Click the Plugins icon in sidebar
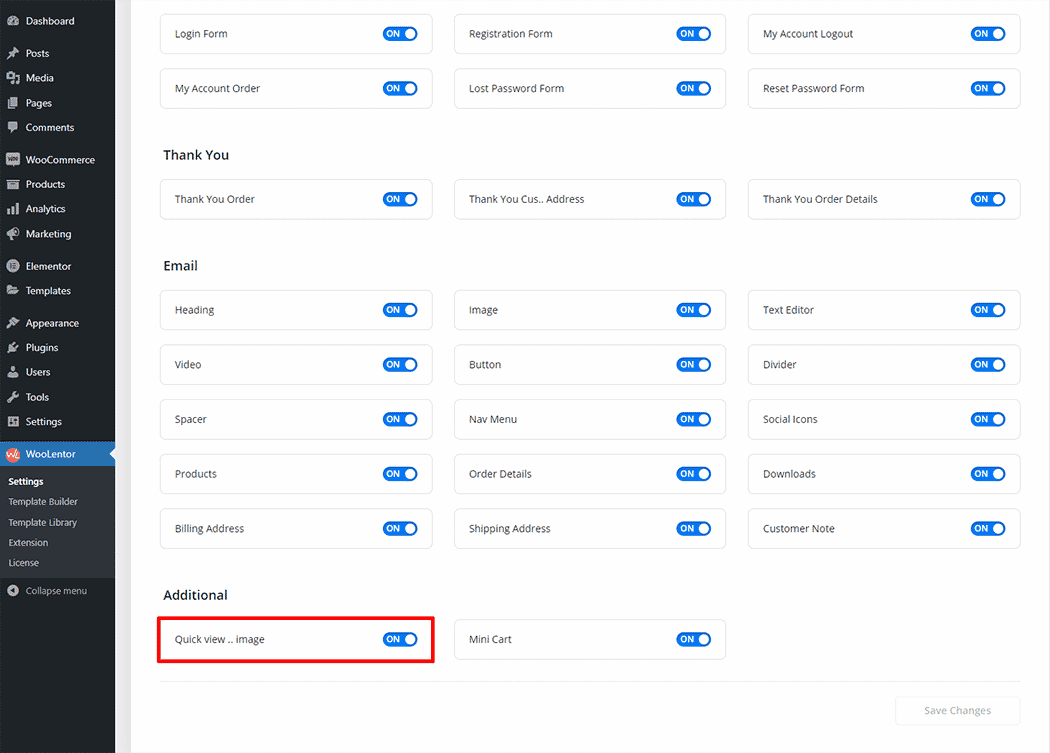The height and width of the screenshot is (753, 1050). [13, 348]
